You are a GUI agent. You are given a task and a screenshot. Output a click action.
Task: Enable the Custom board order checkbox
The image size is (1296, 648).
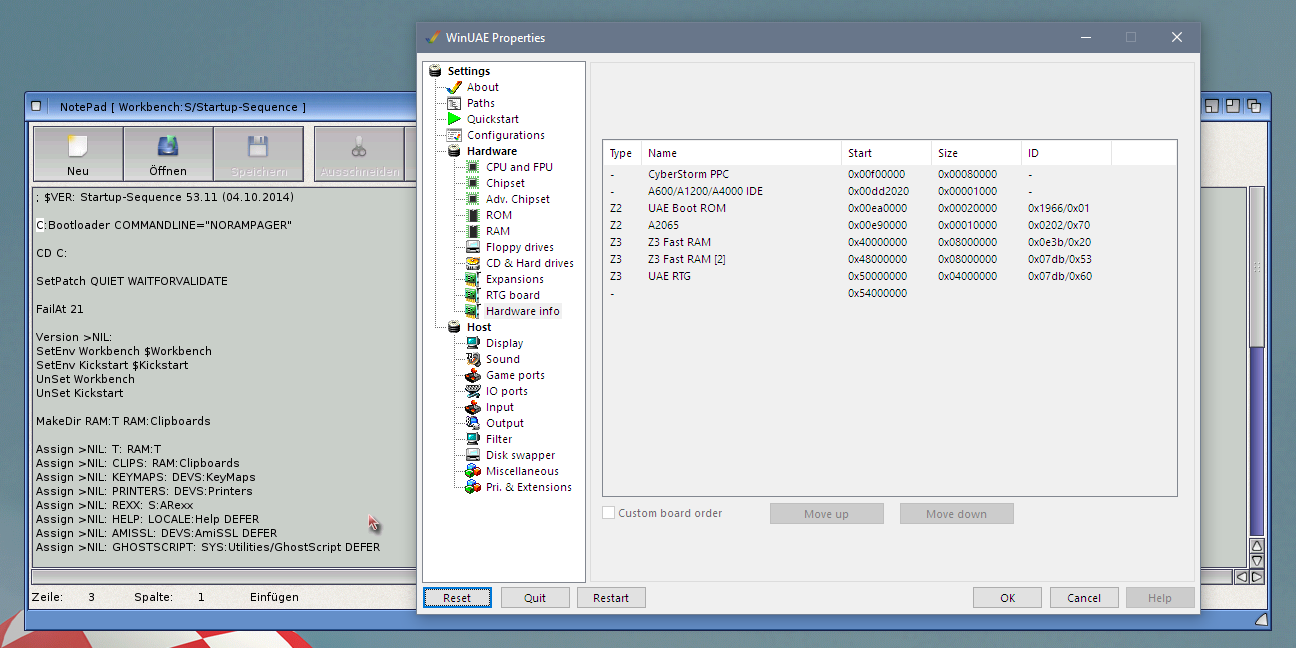(x=609, y=513)
